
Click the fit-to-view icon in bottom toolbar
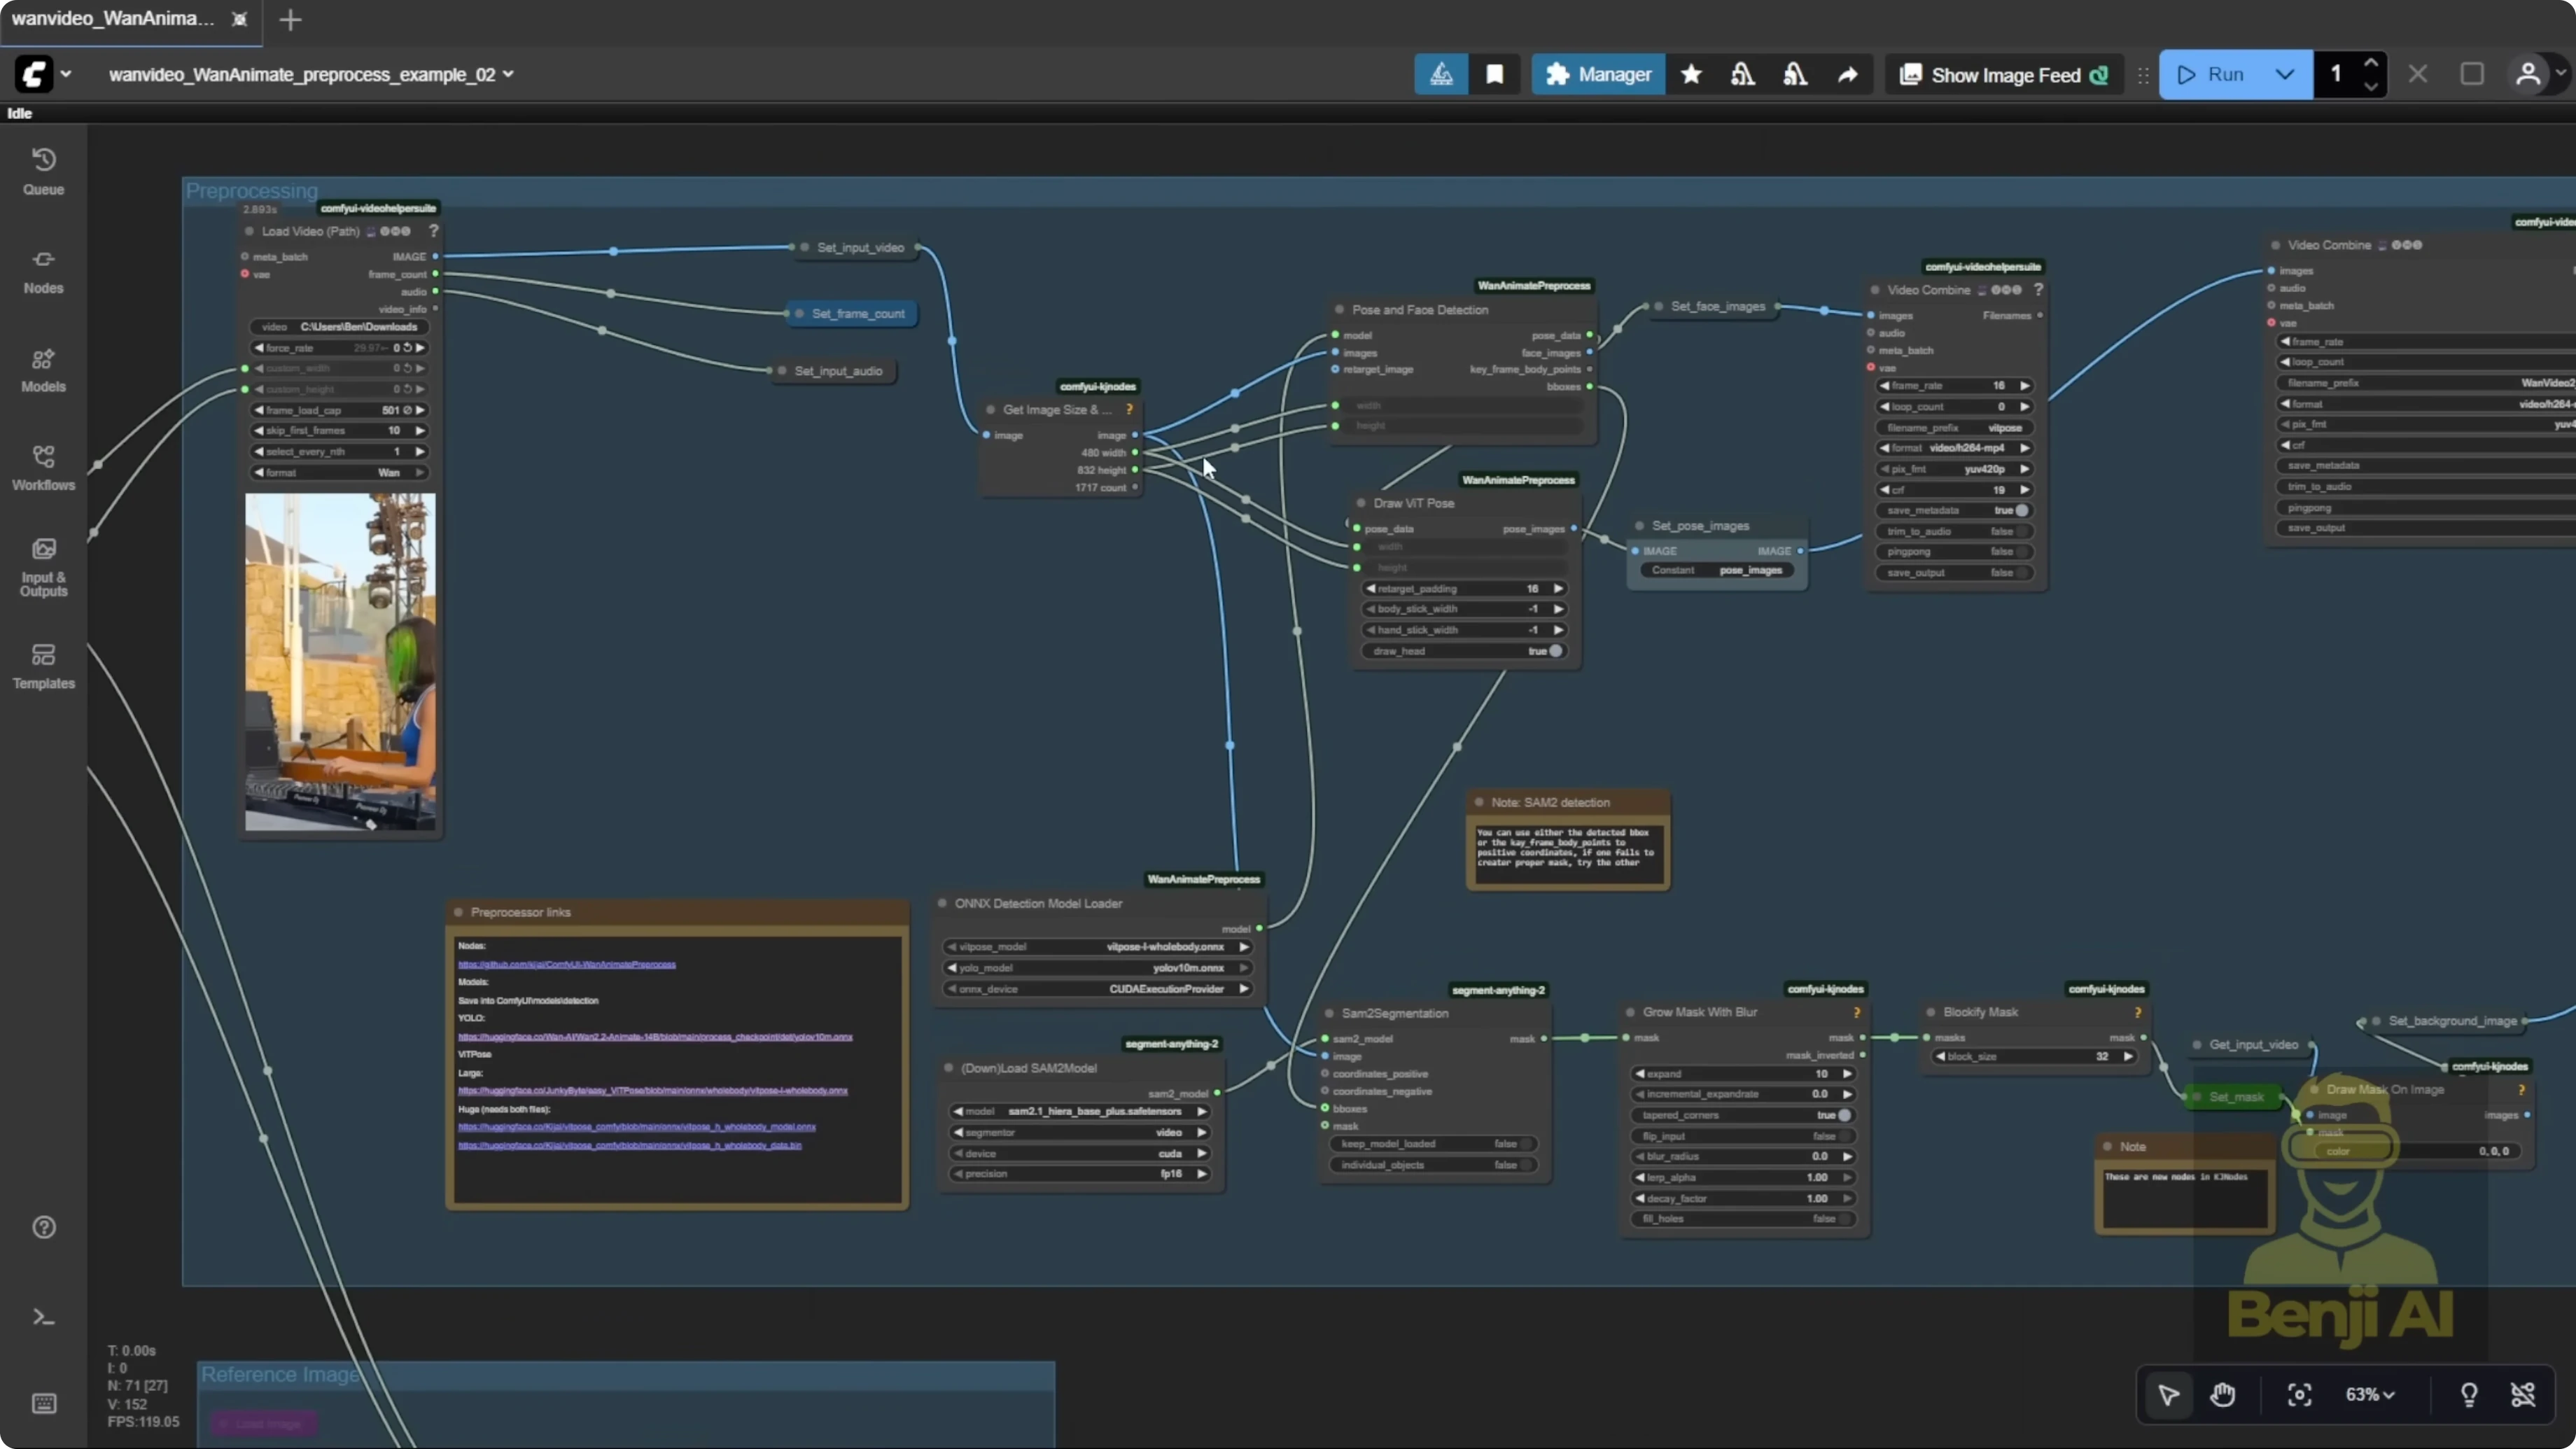[x=2299, y=1395]
